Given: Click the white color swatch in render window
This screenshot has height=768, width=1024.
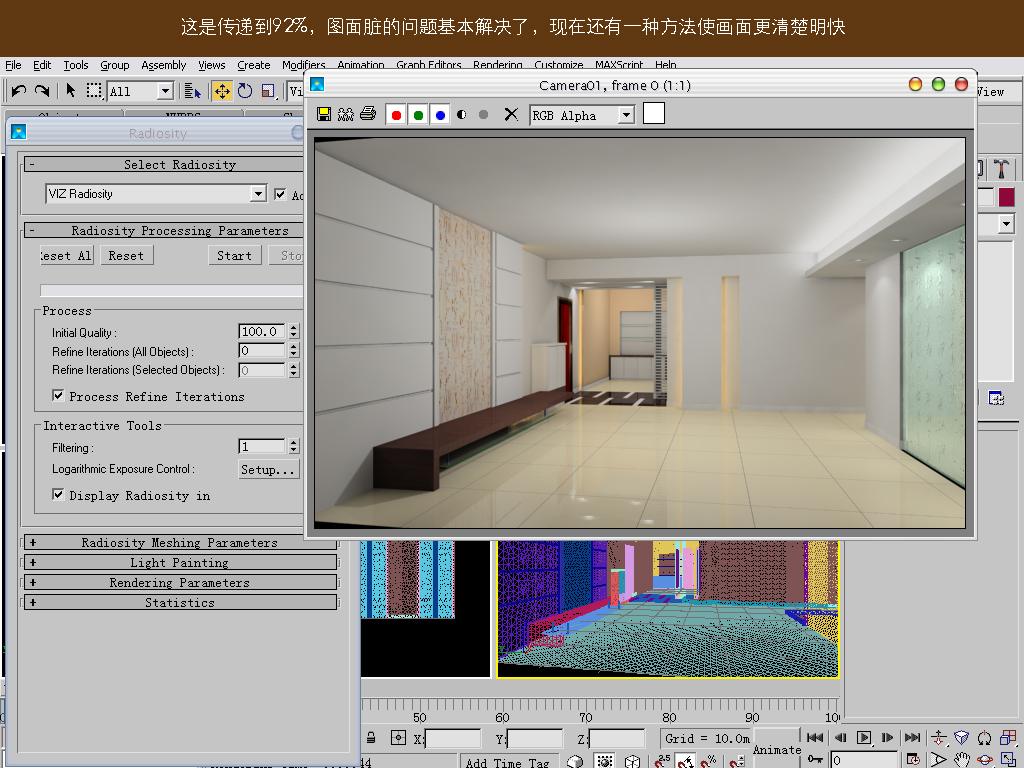Looking at the screenshot, I should [654, 113].
